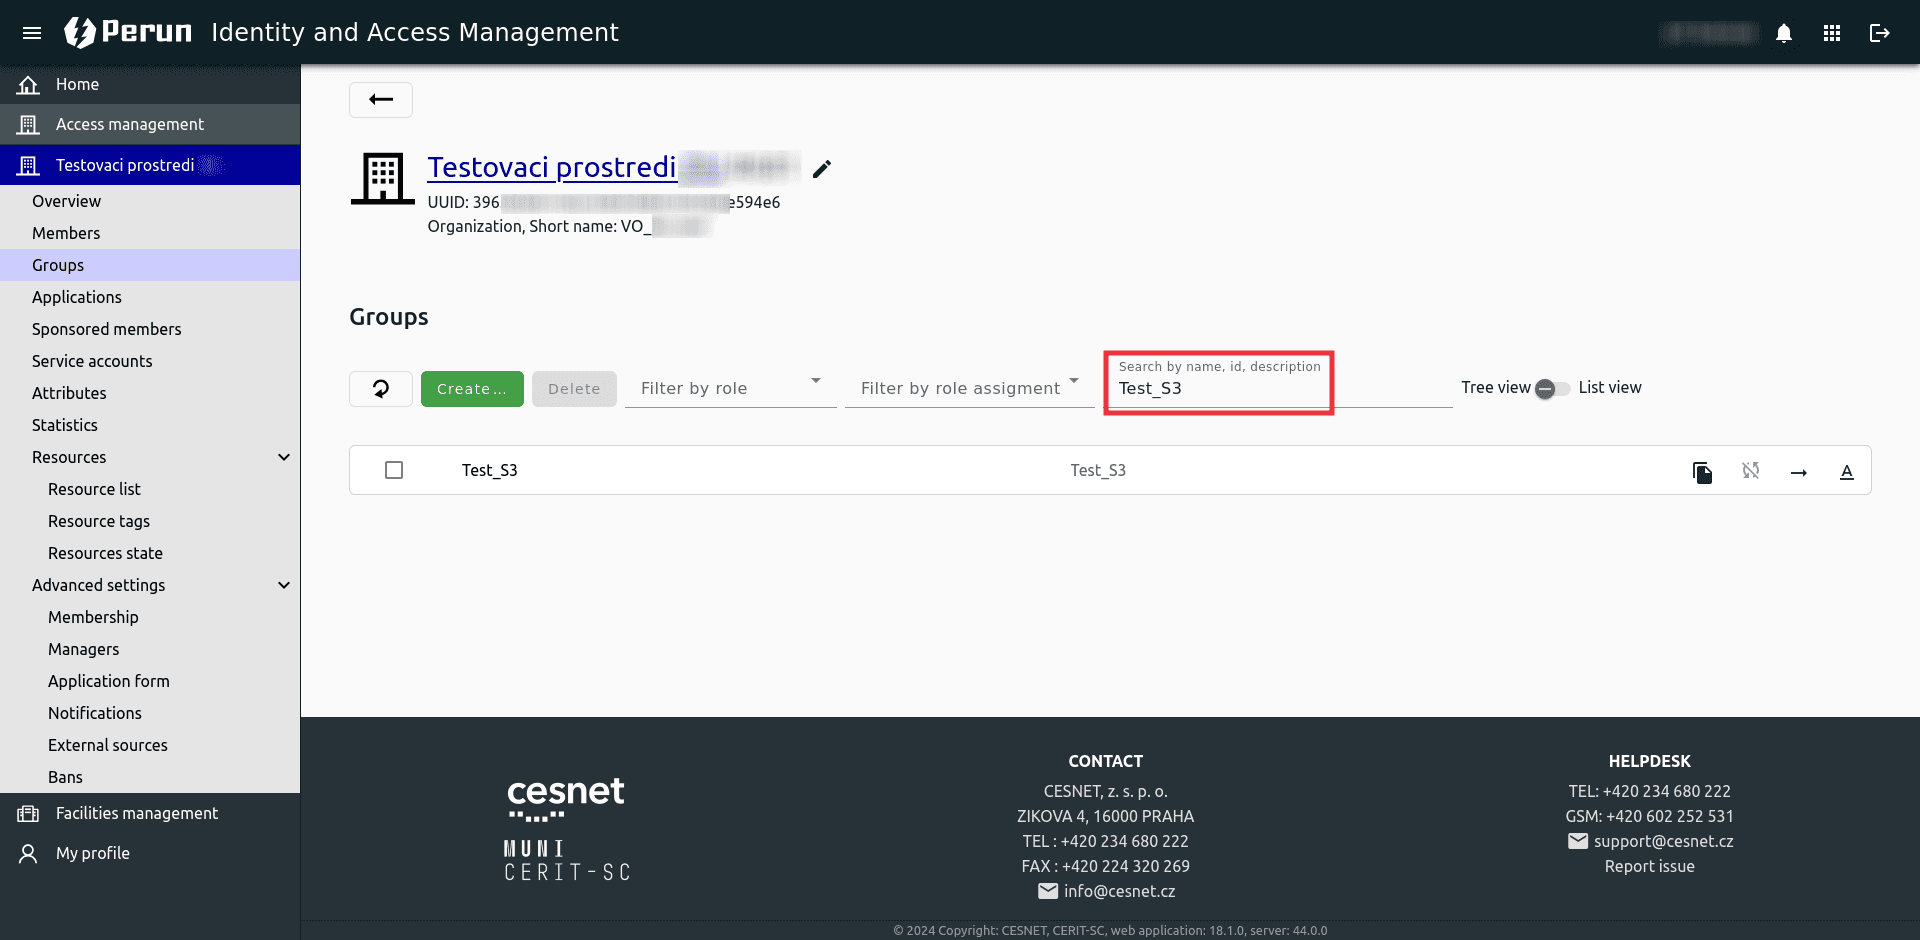Select the Test_S3 group checkbox
Viewport: 1920px width, 940px height.
coord(394,470)
